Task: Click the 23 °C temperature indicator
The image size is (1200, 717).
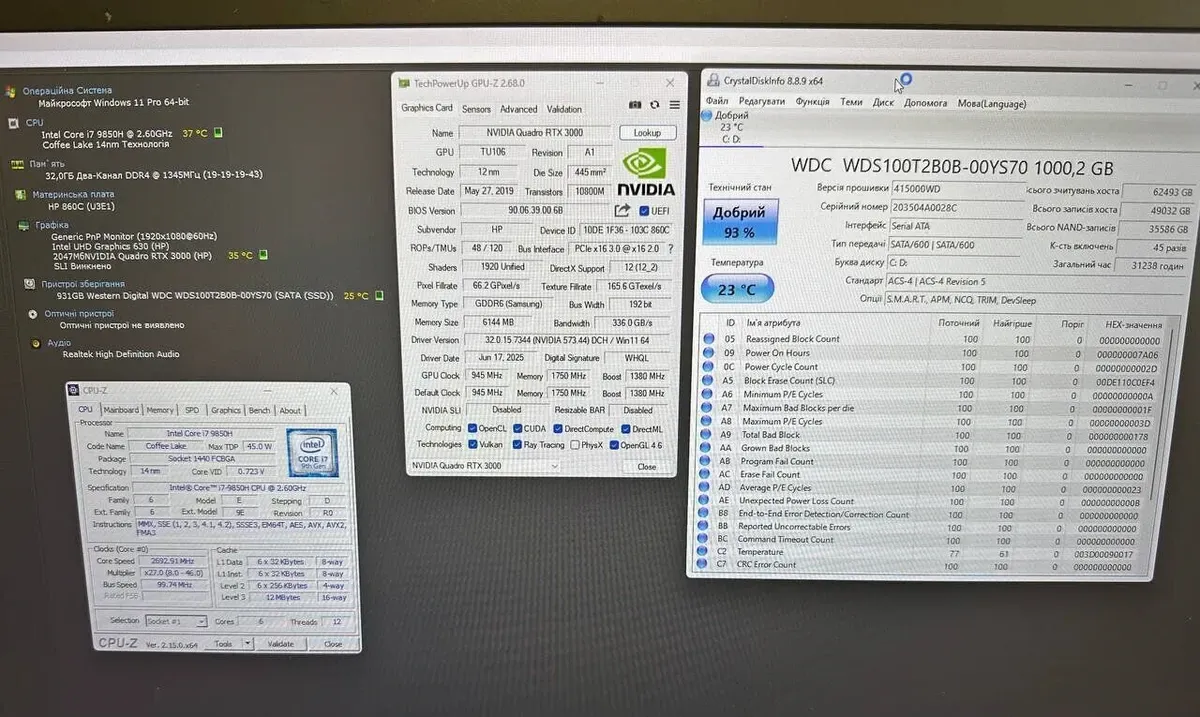Action: click(x=740, y=290)
